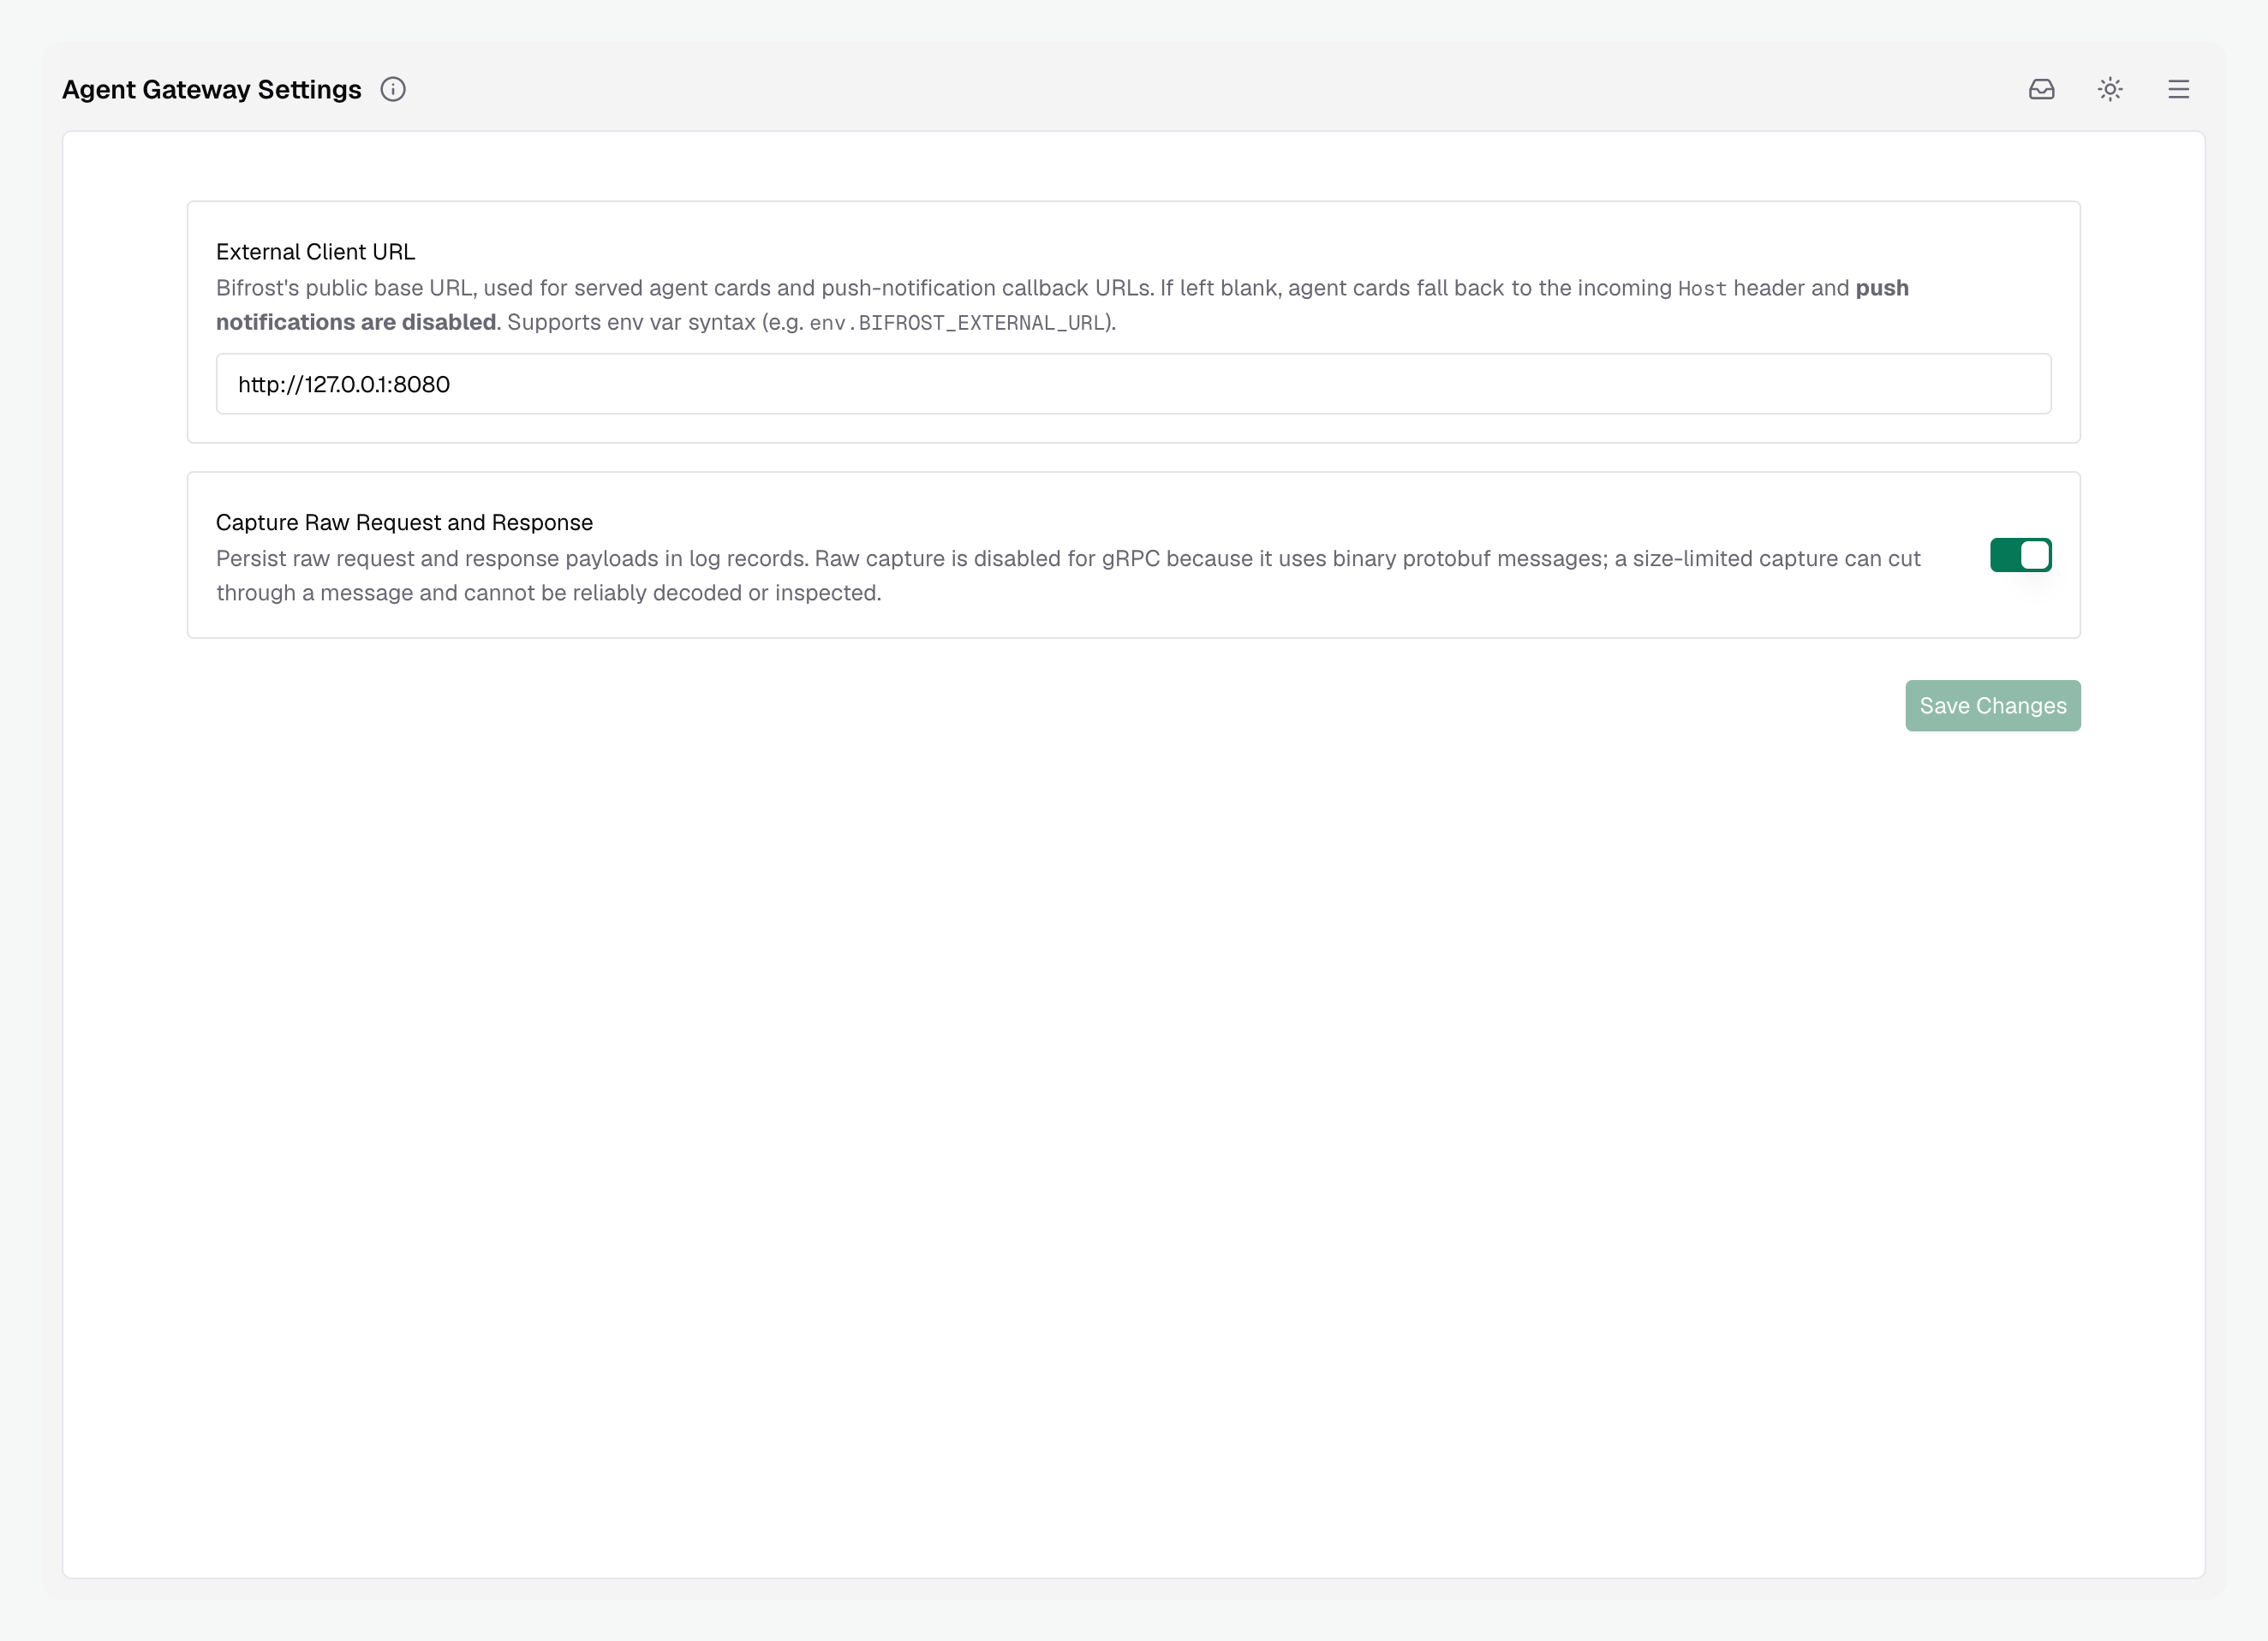Click the External Client URL input field

[1133, 384]
